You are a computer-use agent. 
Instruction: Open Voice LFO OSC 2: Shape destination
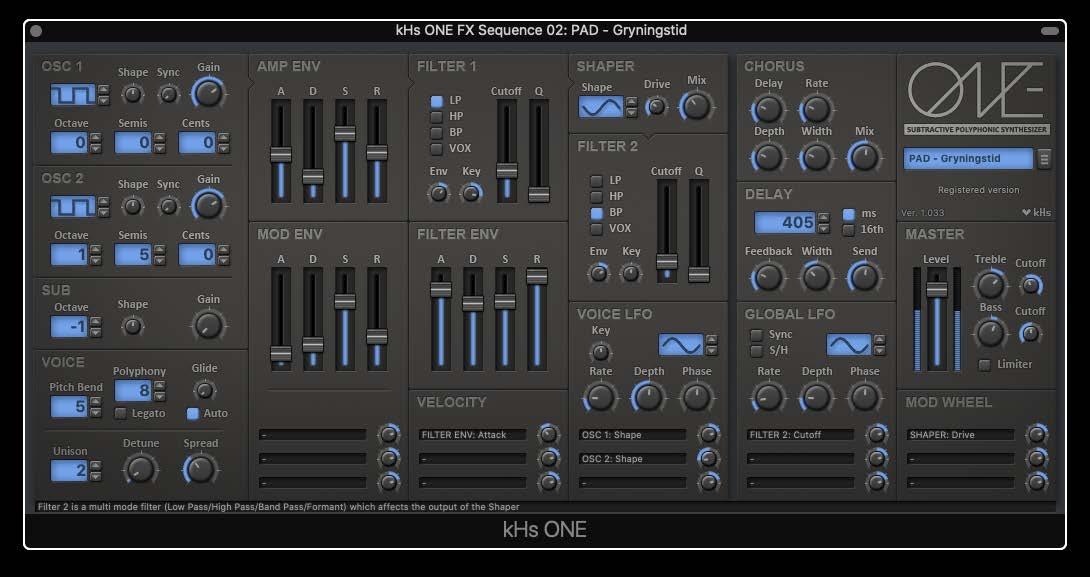632,459
